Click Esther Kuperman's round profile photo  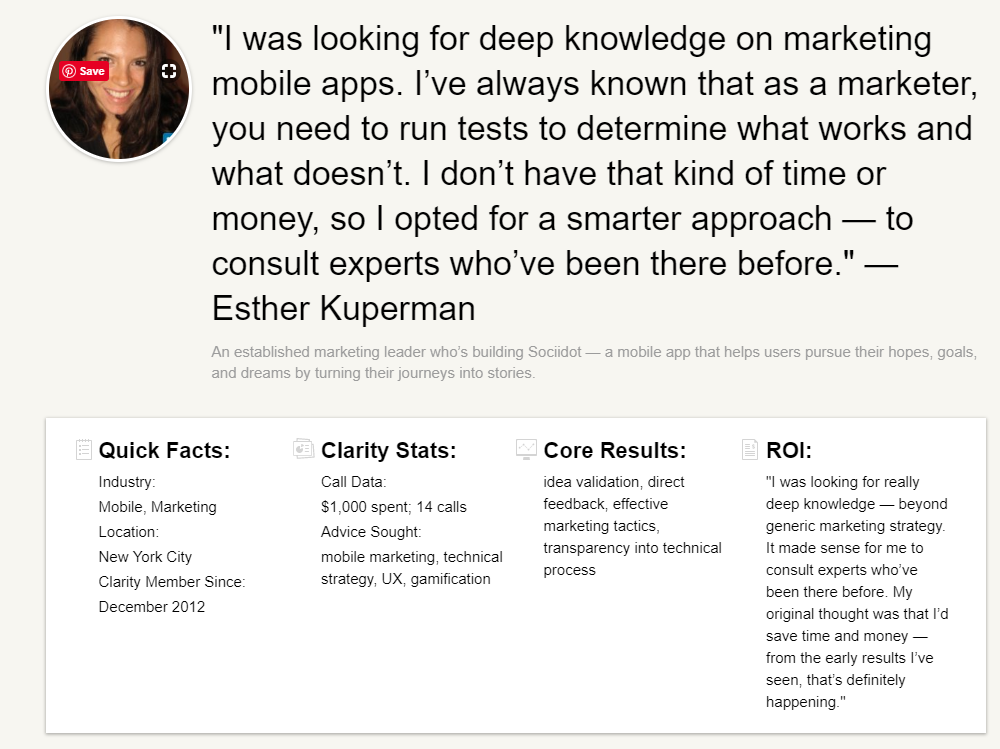119,89
